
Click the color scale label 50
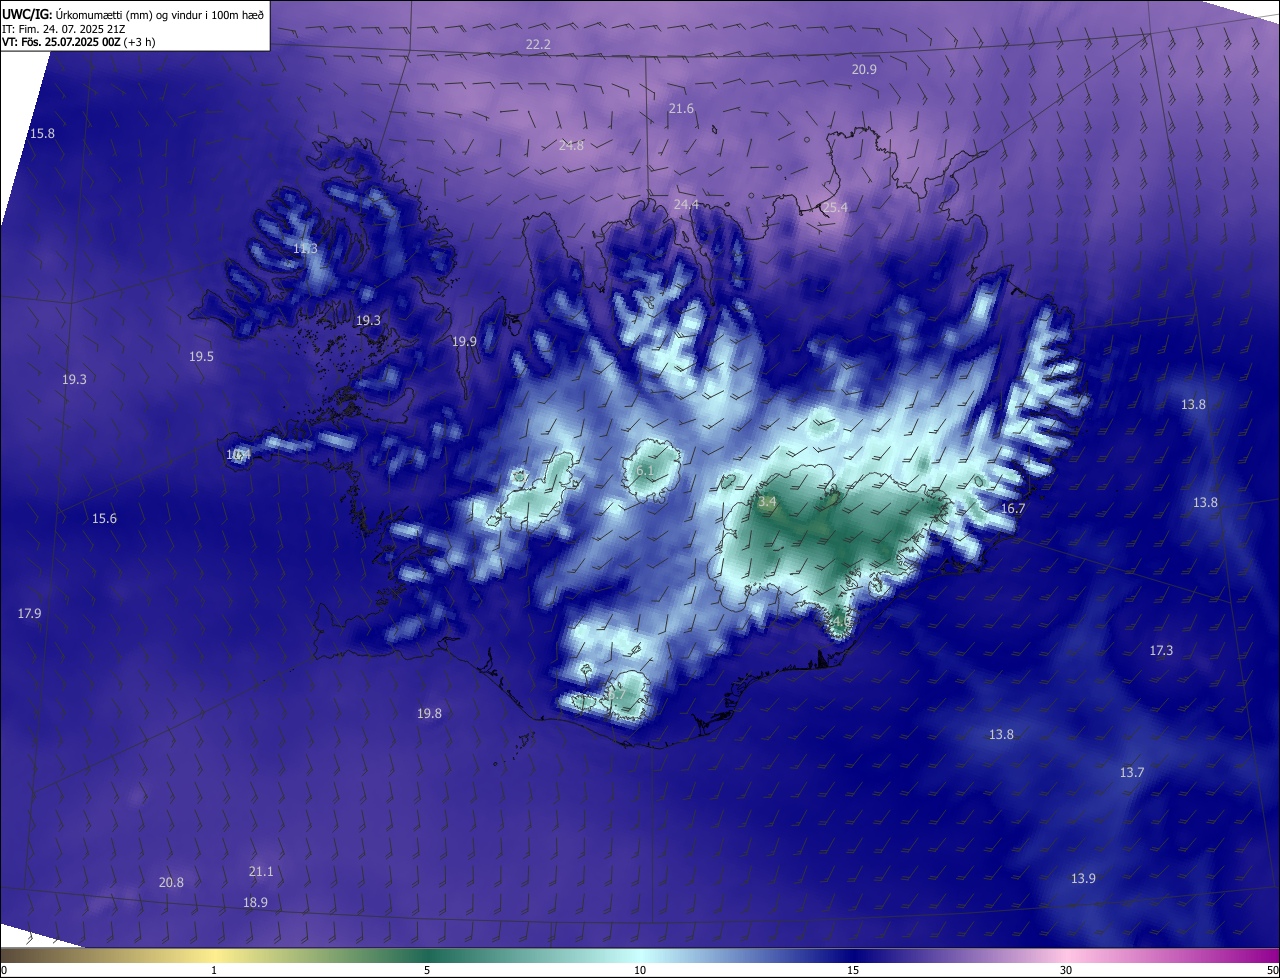click(x=1272, y=970)
